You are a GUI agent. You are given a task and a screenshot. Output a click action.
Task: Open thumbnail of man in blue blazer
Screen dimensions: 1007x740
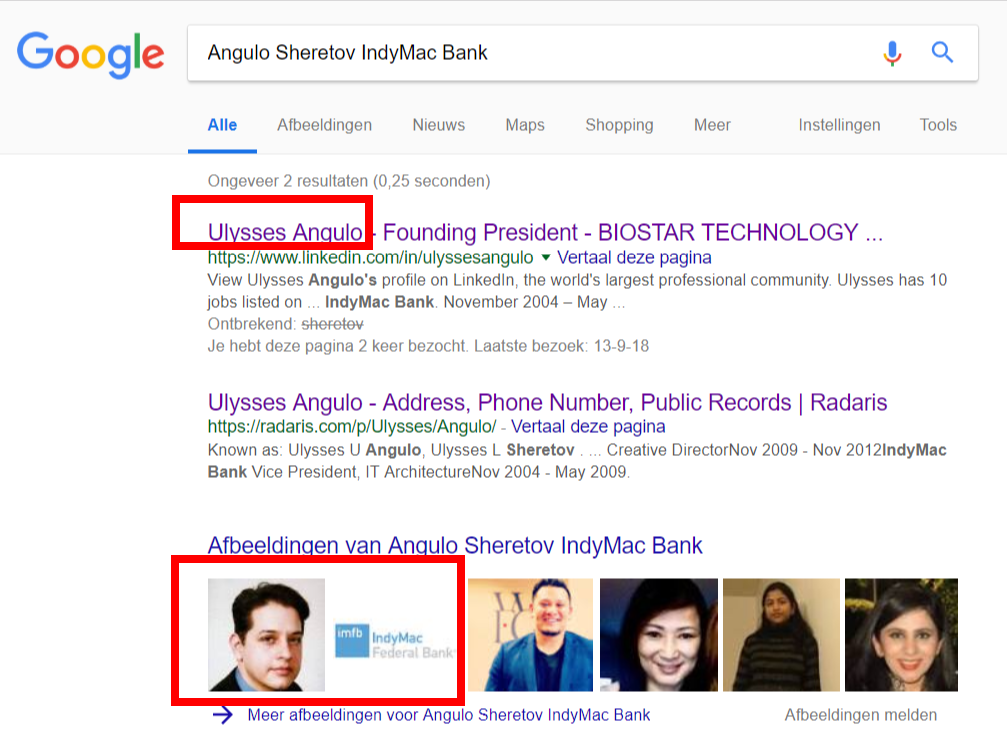530,635
